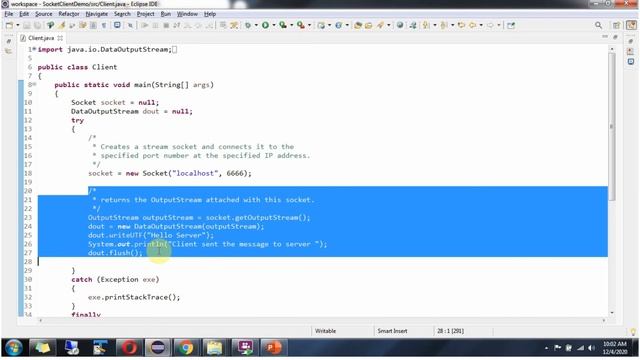Click the Last Edit Location icon
This screenshot has width=640, height=360.
point(462,25)
